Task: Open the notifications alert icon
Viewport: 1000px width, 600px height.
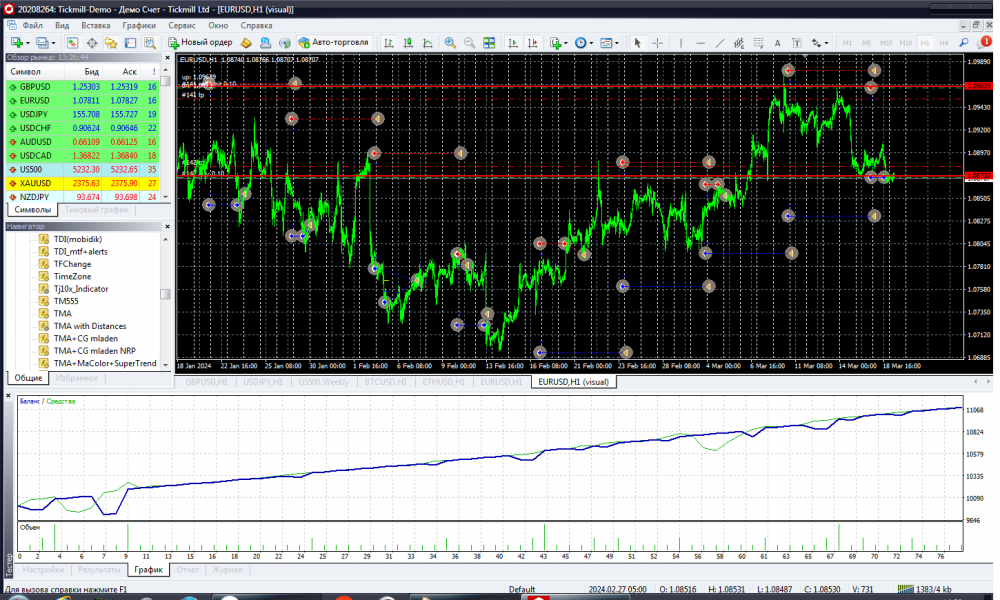Action: pyautogui.click(x=985, y=43)
